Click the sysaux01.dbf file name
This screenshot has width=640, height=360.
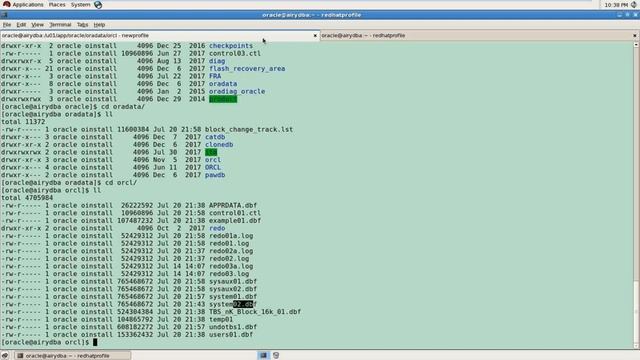pyautogui.click(x=233, y=281)
